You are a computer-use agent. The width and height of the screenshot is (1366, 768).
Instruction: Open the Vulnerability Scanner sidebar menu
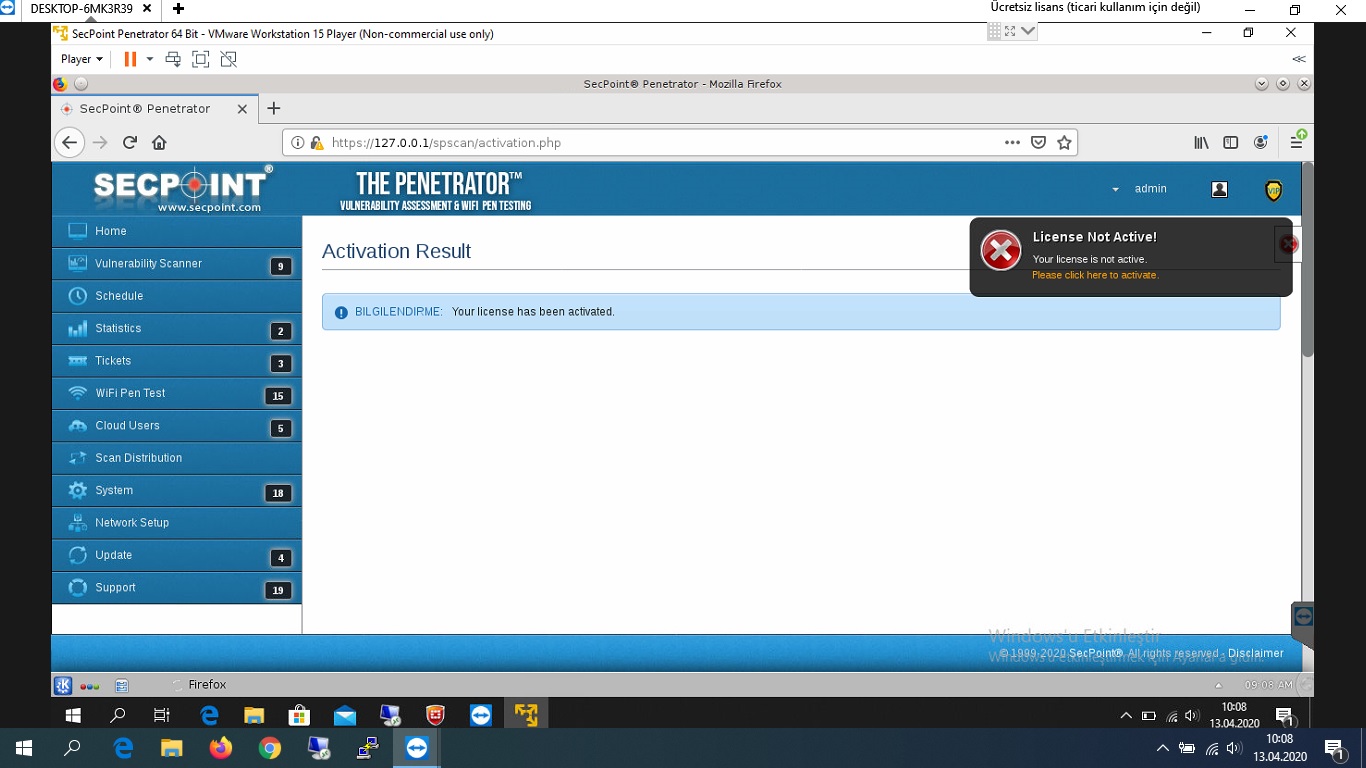click(148, 264)
